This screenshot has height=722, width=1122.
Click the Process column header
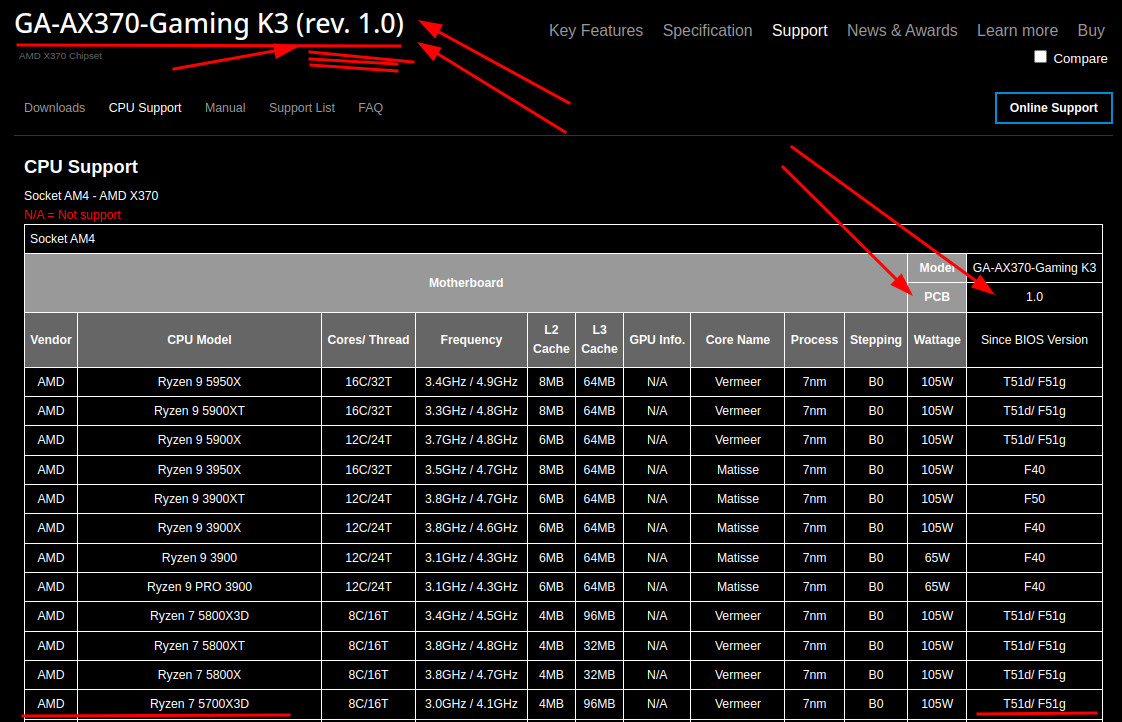814,340
